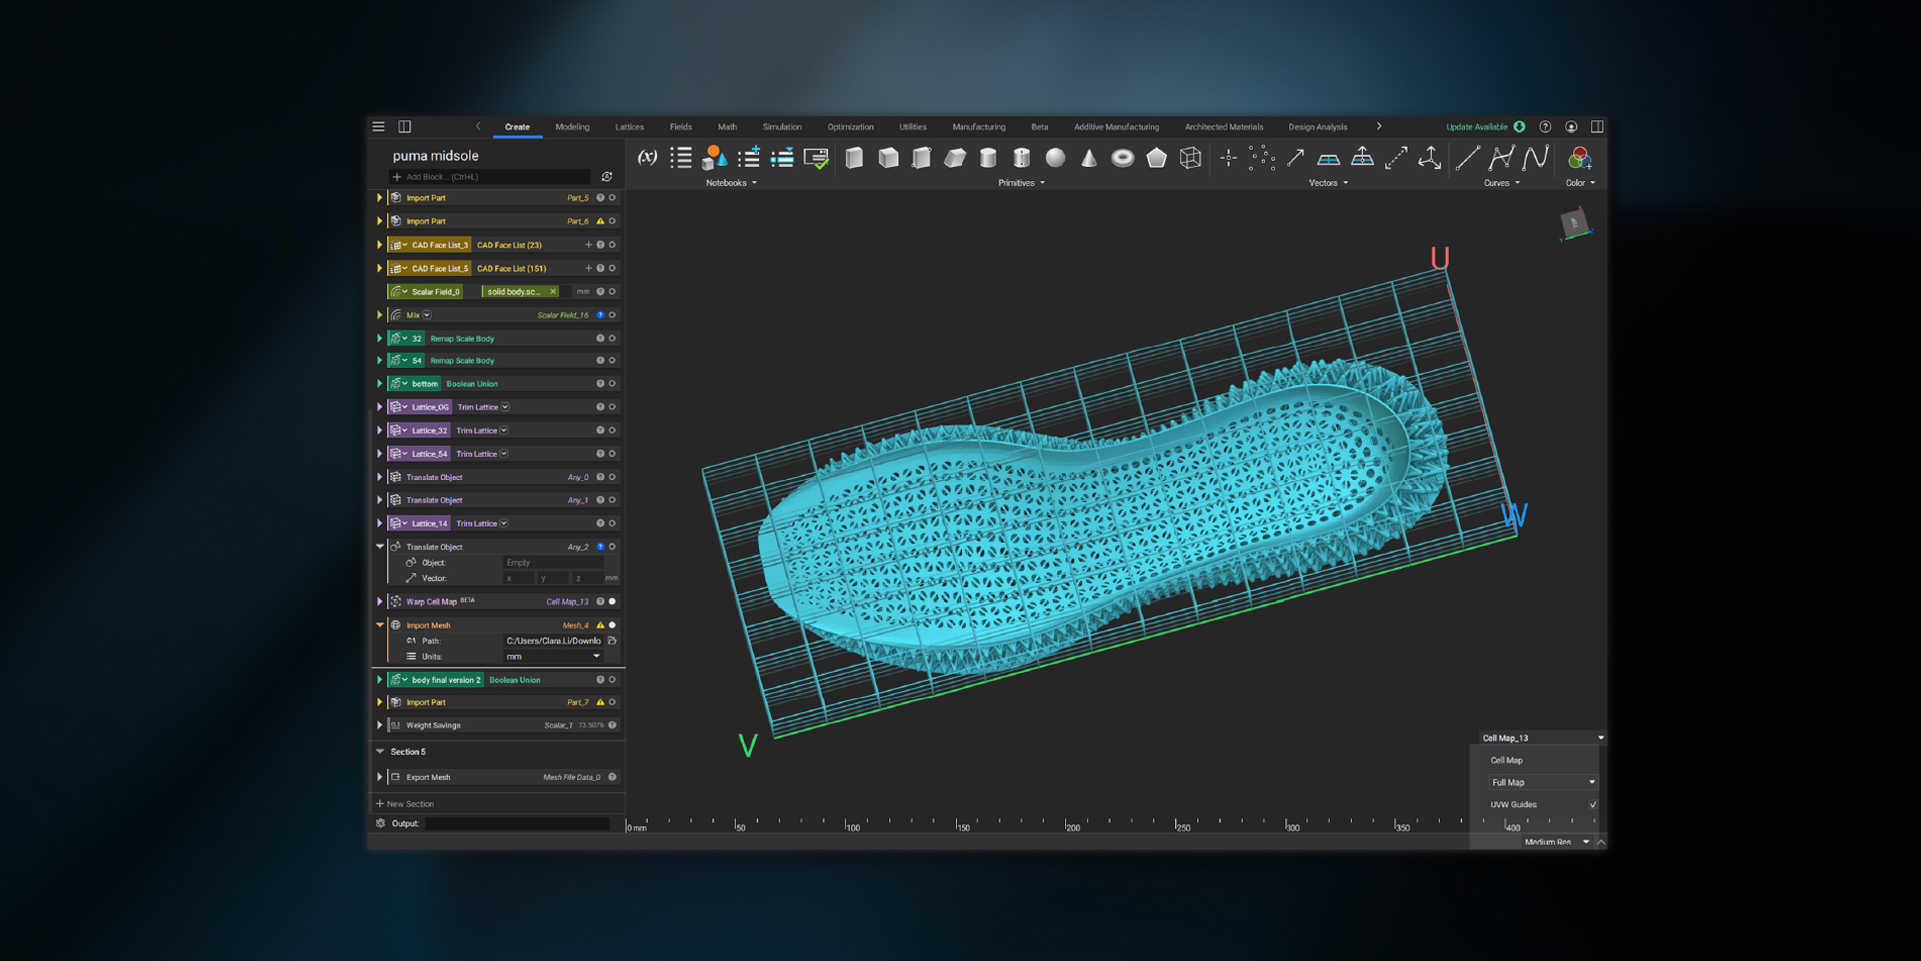Toggle visibility of Import Mesh block
The width and height of the screenshot is (1921, 961).
point(612,625)
